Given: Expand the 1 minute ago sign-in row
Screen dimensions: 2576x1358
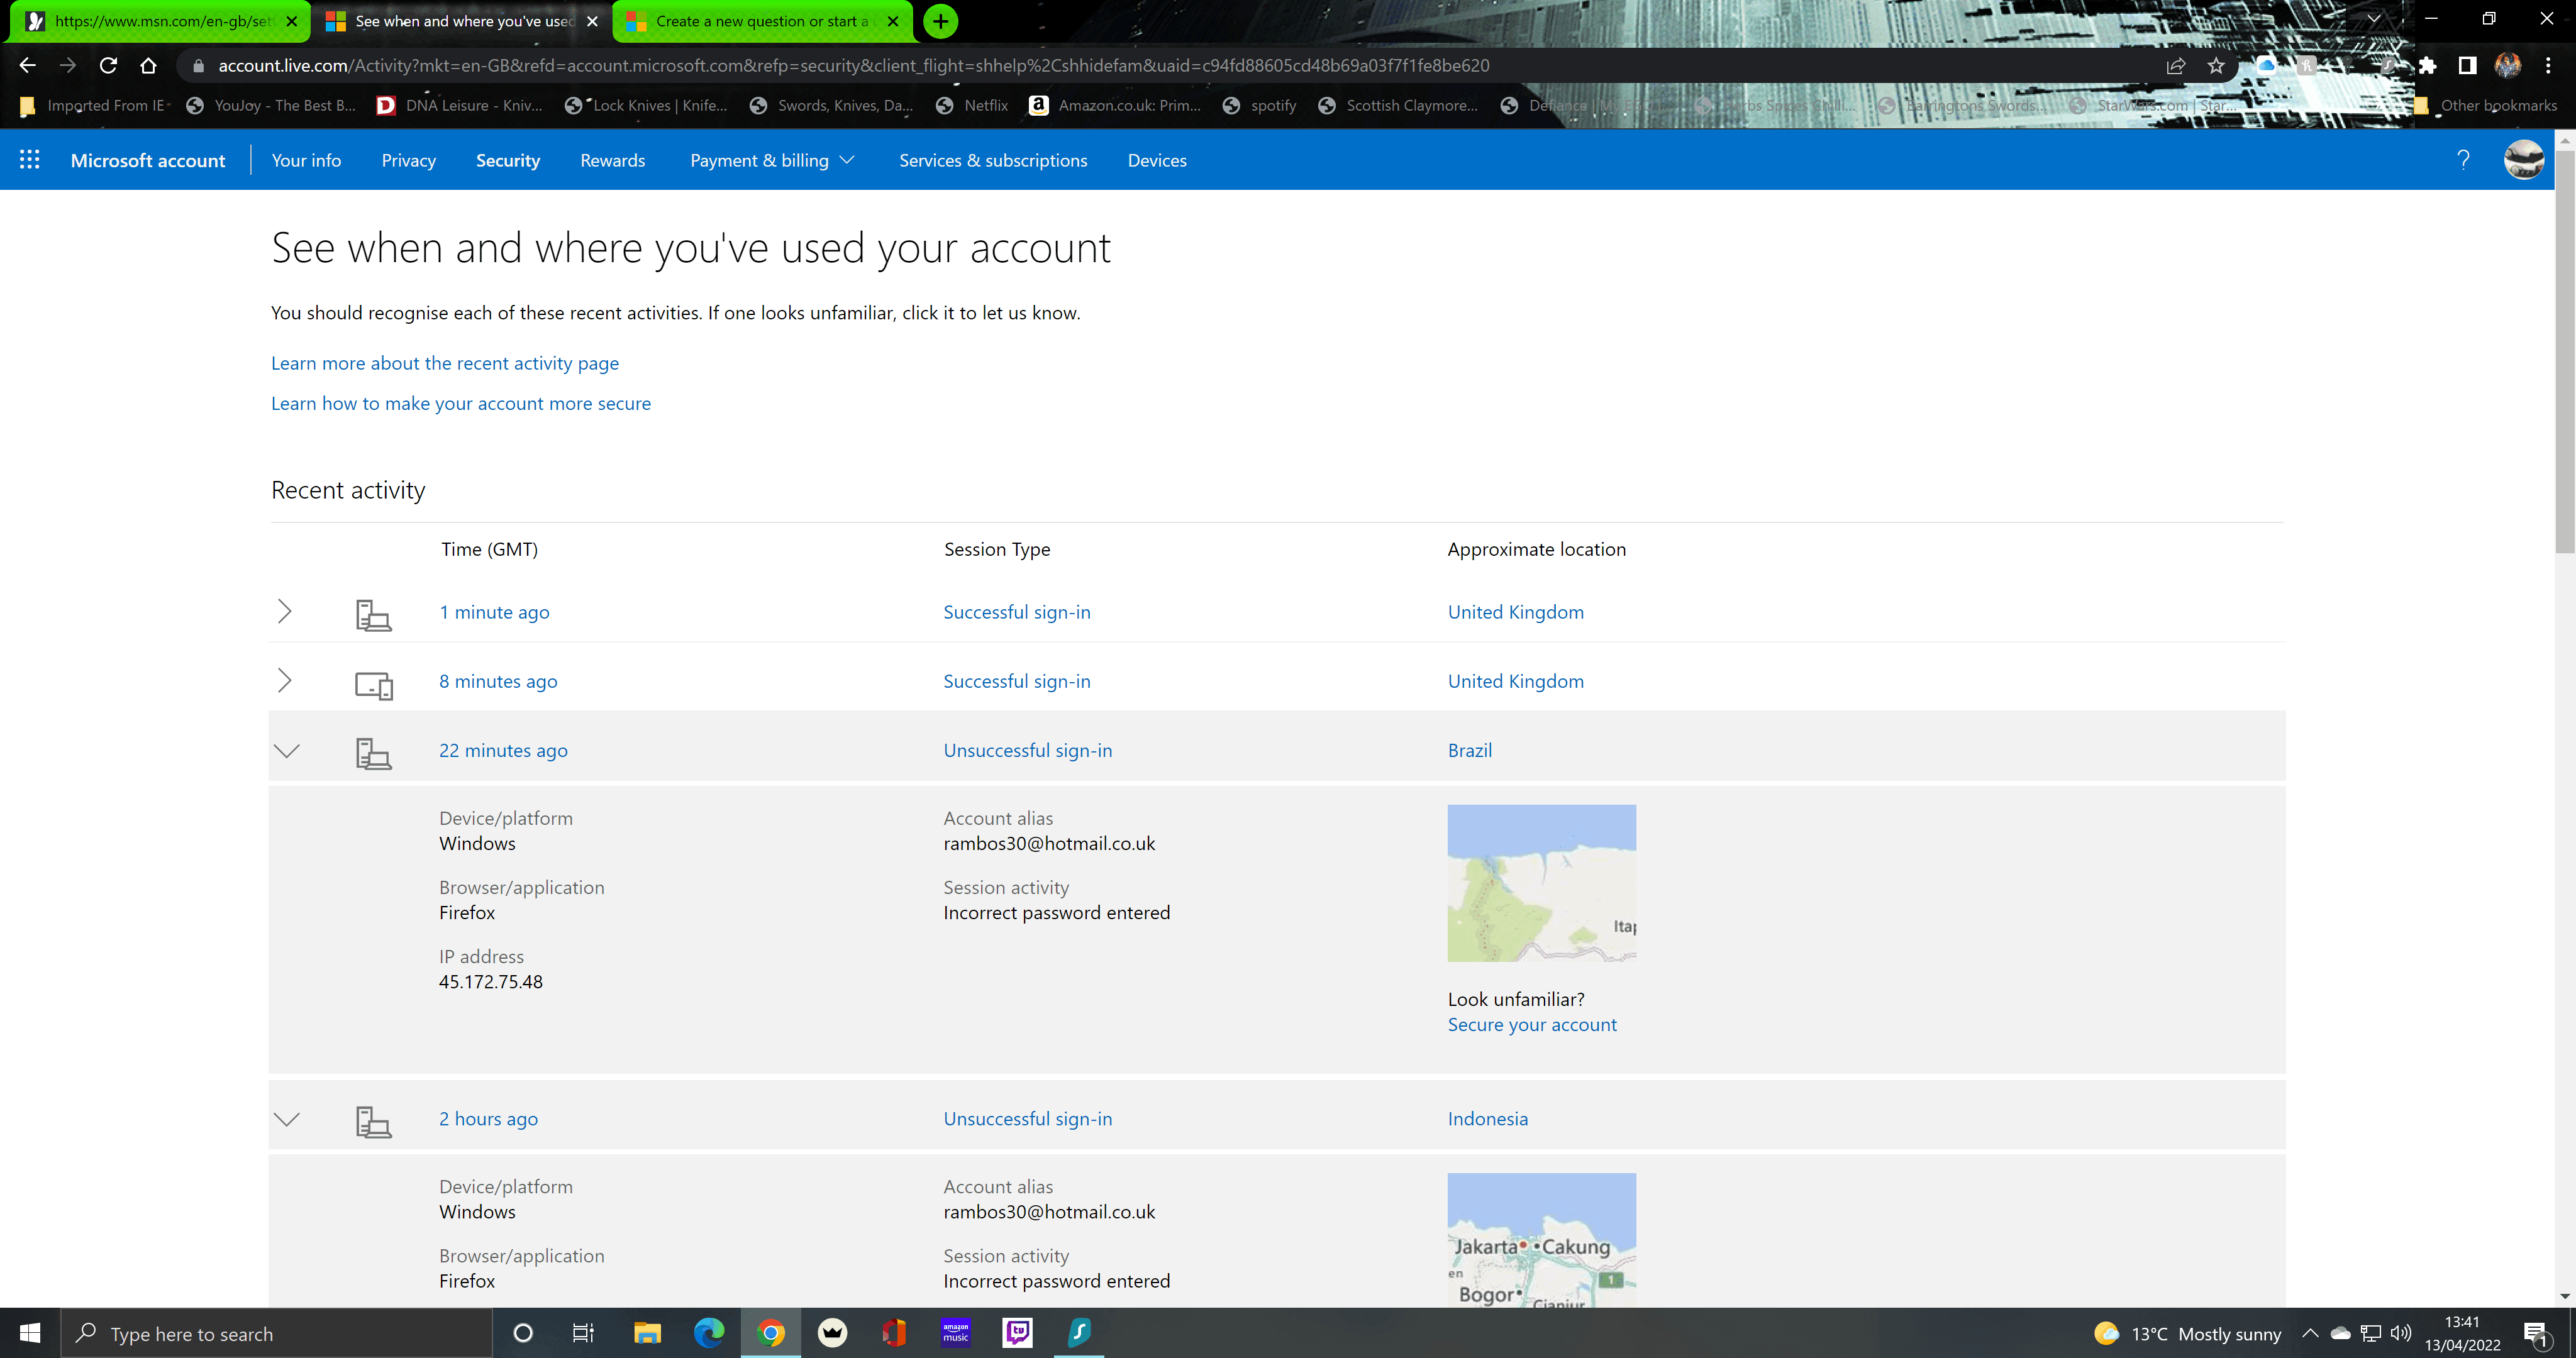Looking at the screenshot, I should click(285, 612).
